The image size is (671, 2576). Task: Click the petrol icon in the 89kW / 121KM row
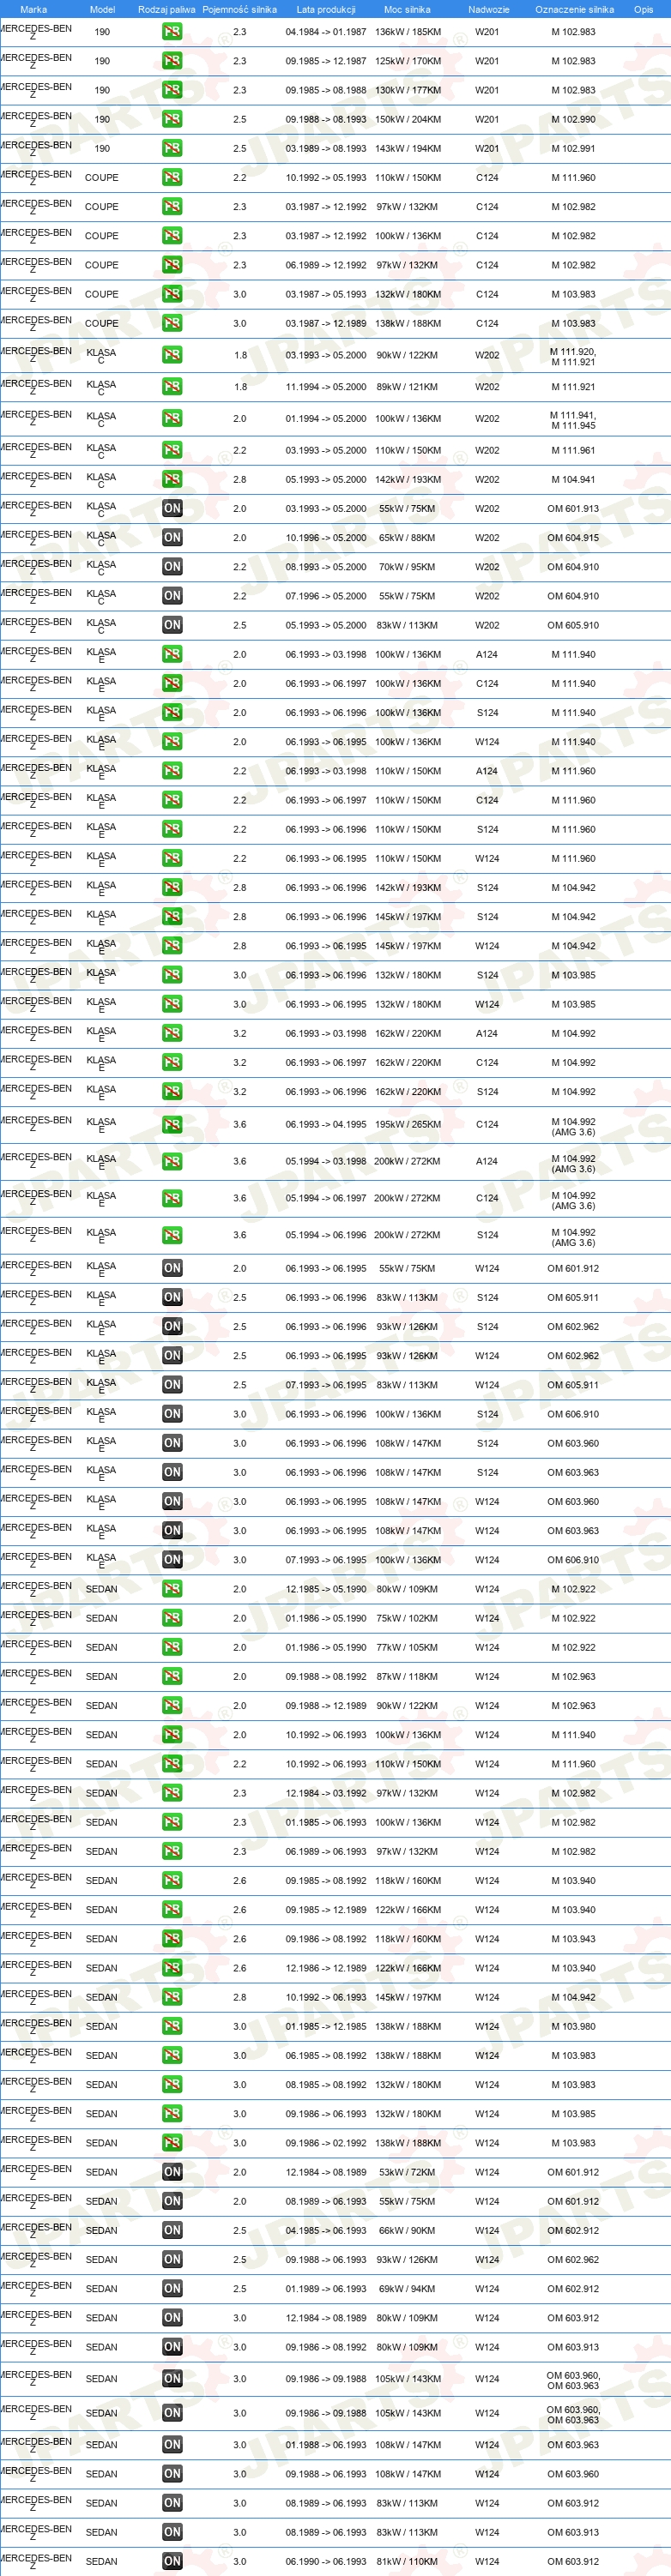tap(172, 387)
